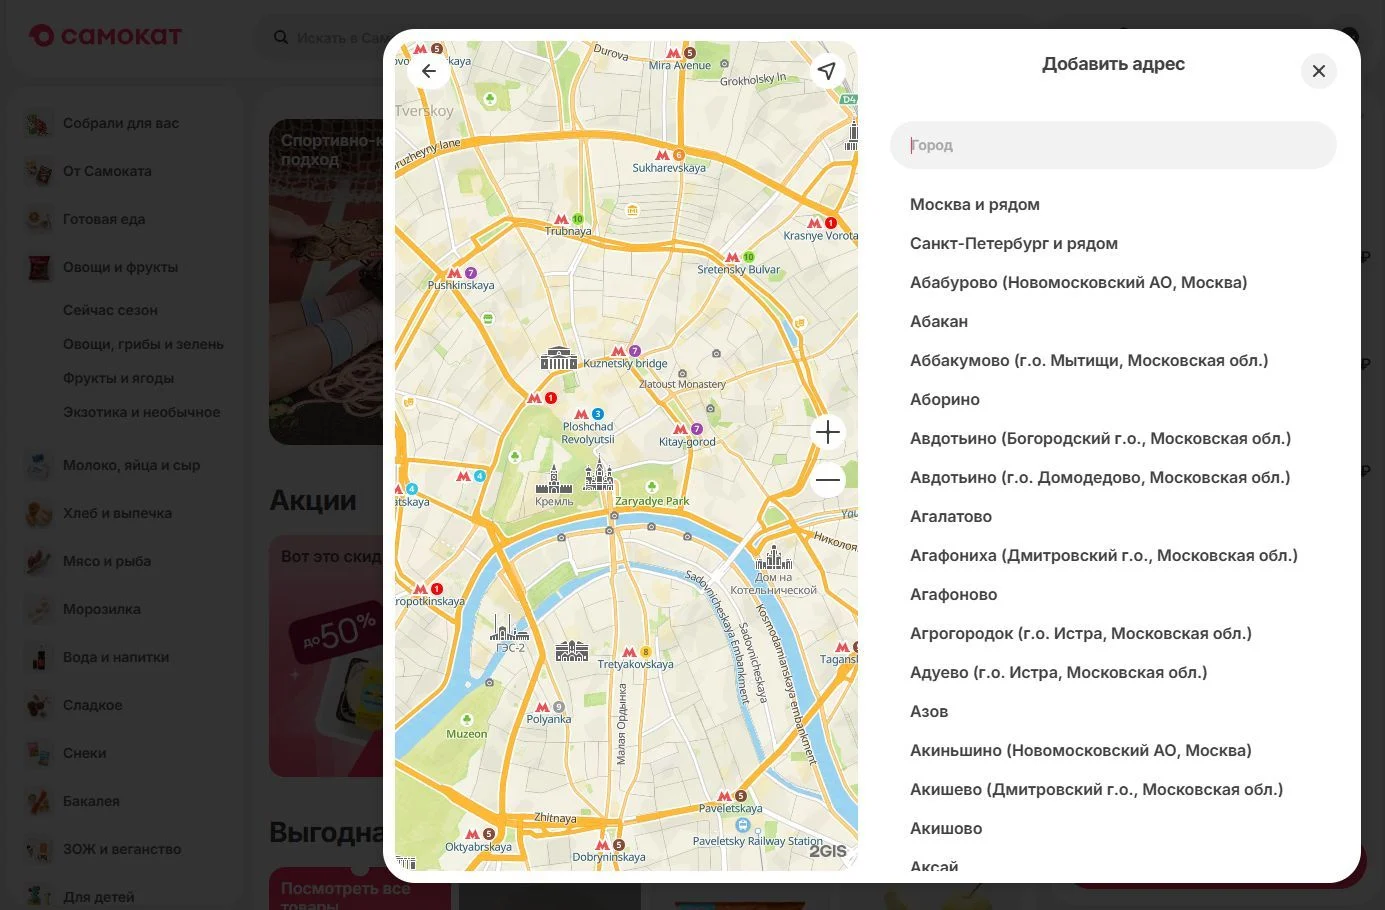The height and width of the screenshot is (910, 1385).
Task: Click the Paveletskaya metro marker
Action: click(732, 796)
